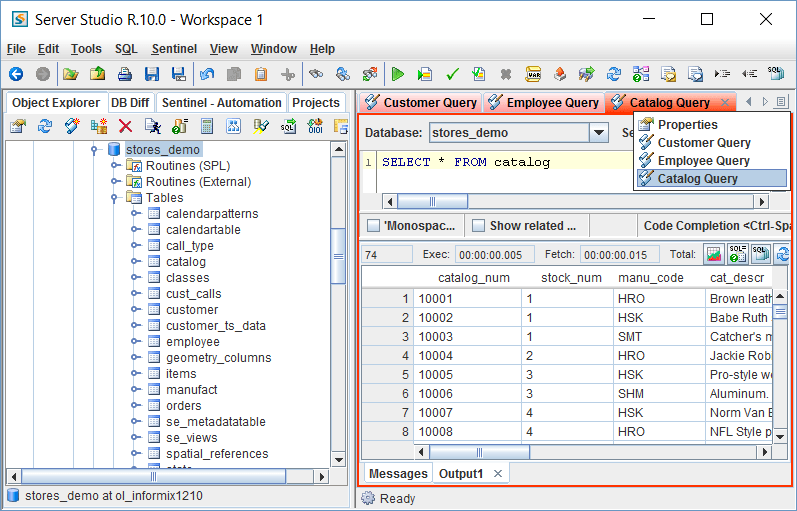Screen dimensions: 797x511
Task: Select the orders table in tree
Action: [x=184, y=406]
